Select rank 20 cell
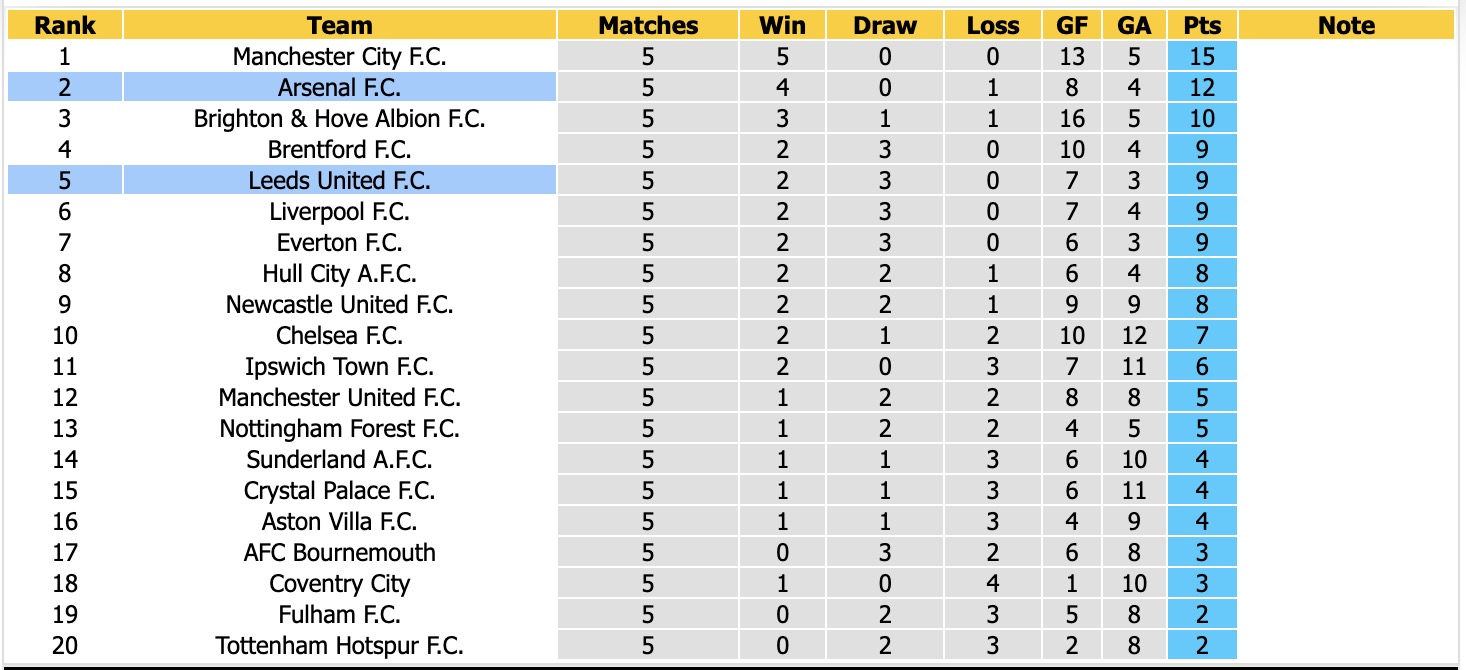Screen dimensions: 1466x670 pos(65,646)
